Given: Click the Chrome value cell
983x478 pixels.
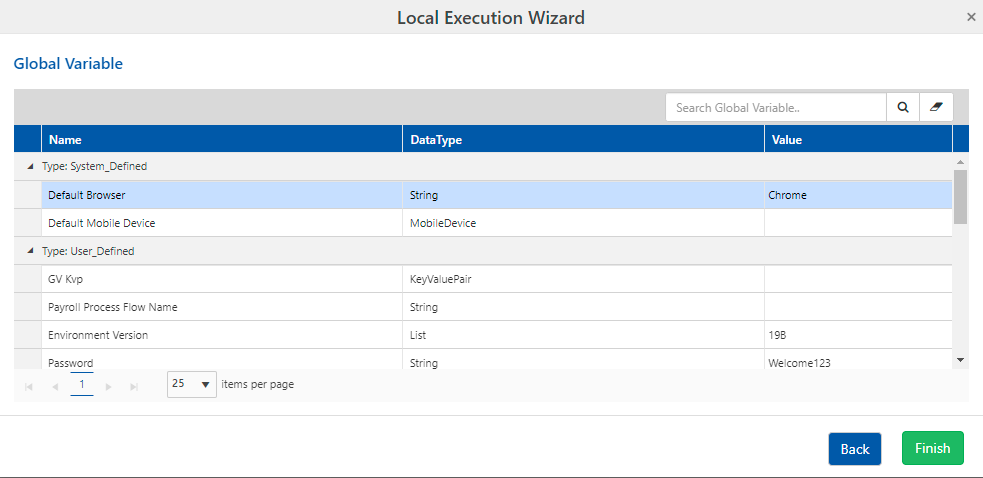Looking at the screenshot, I should pyautogui.click(x=858, y=195).
